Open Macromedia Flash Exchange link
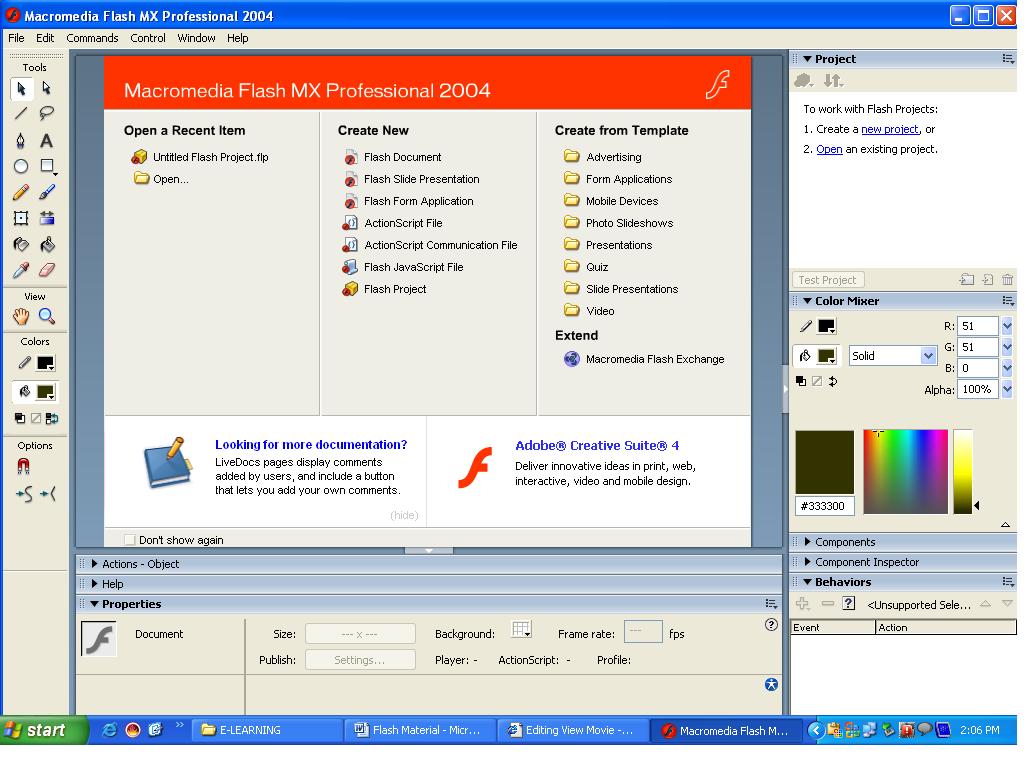Viewport: 1024px width, 768px height. [x=645, y=359]
